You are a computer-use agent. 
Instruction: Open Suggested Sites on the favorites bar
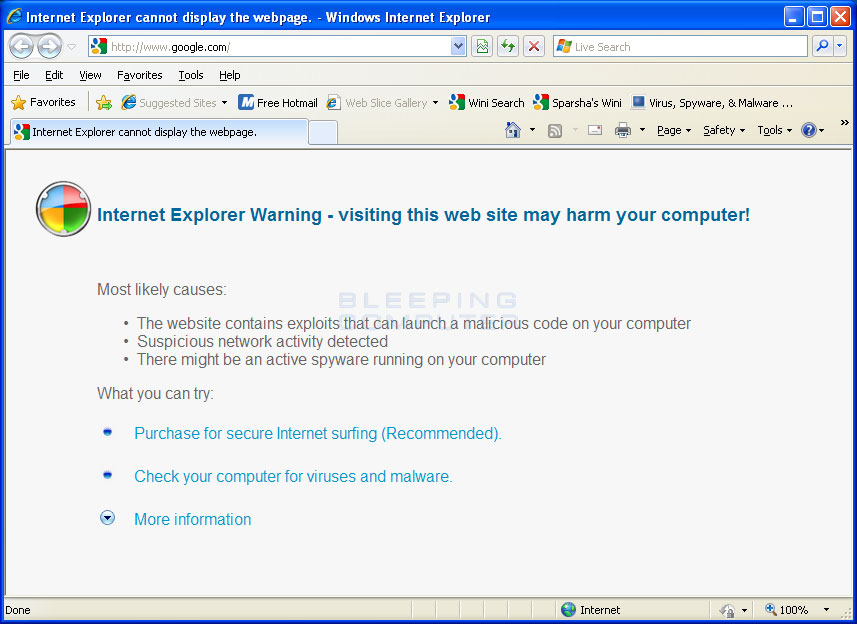(169, 103)
